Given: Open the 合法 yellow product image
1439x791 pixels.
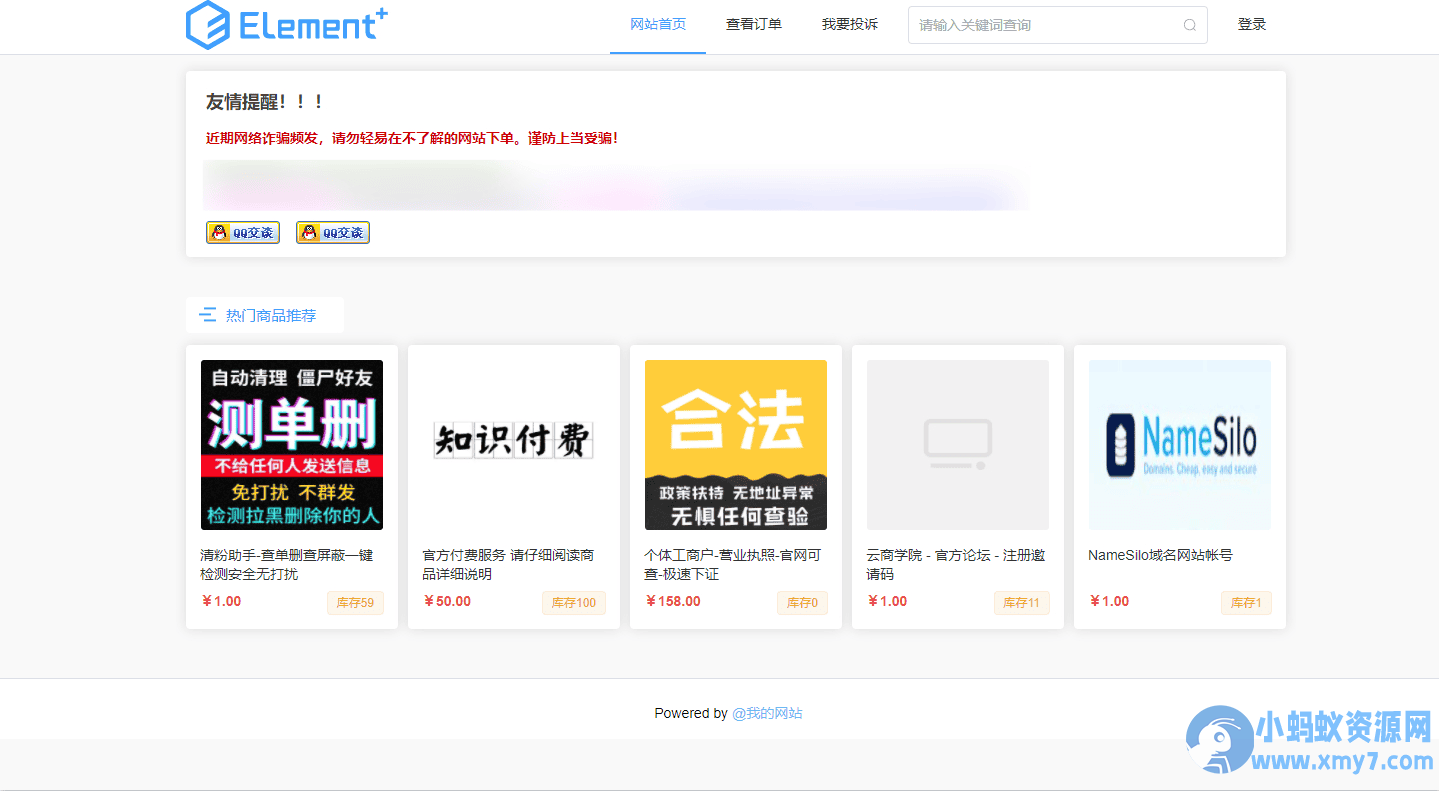Looking at the screenshot, I should coord(736,445).
